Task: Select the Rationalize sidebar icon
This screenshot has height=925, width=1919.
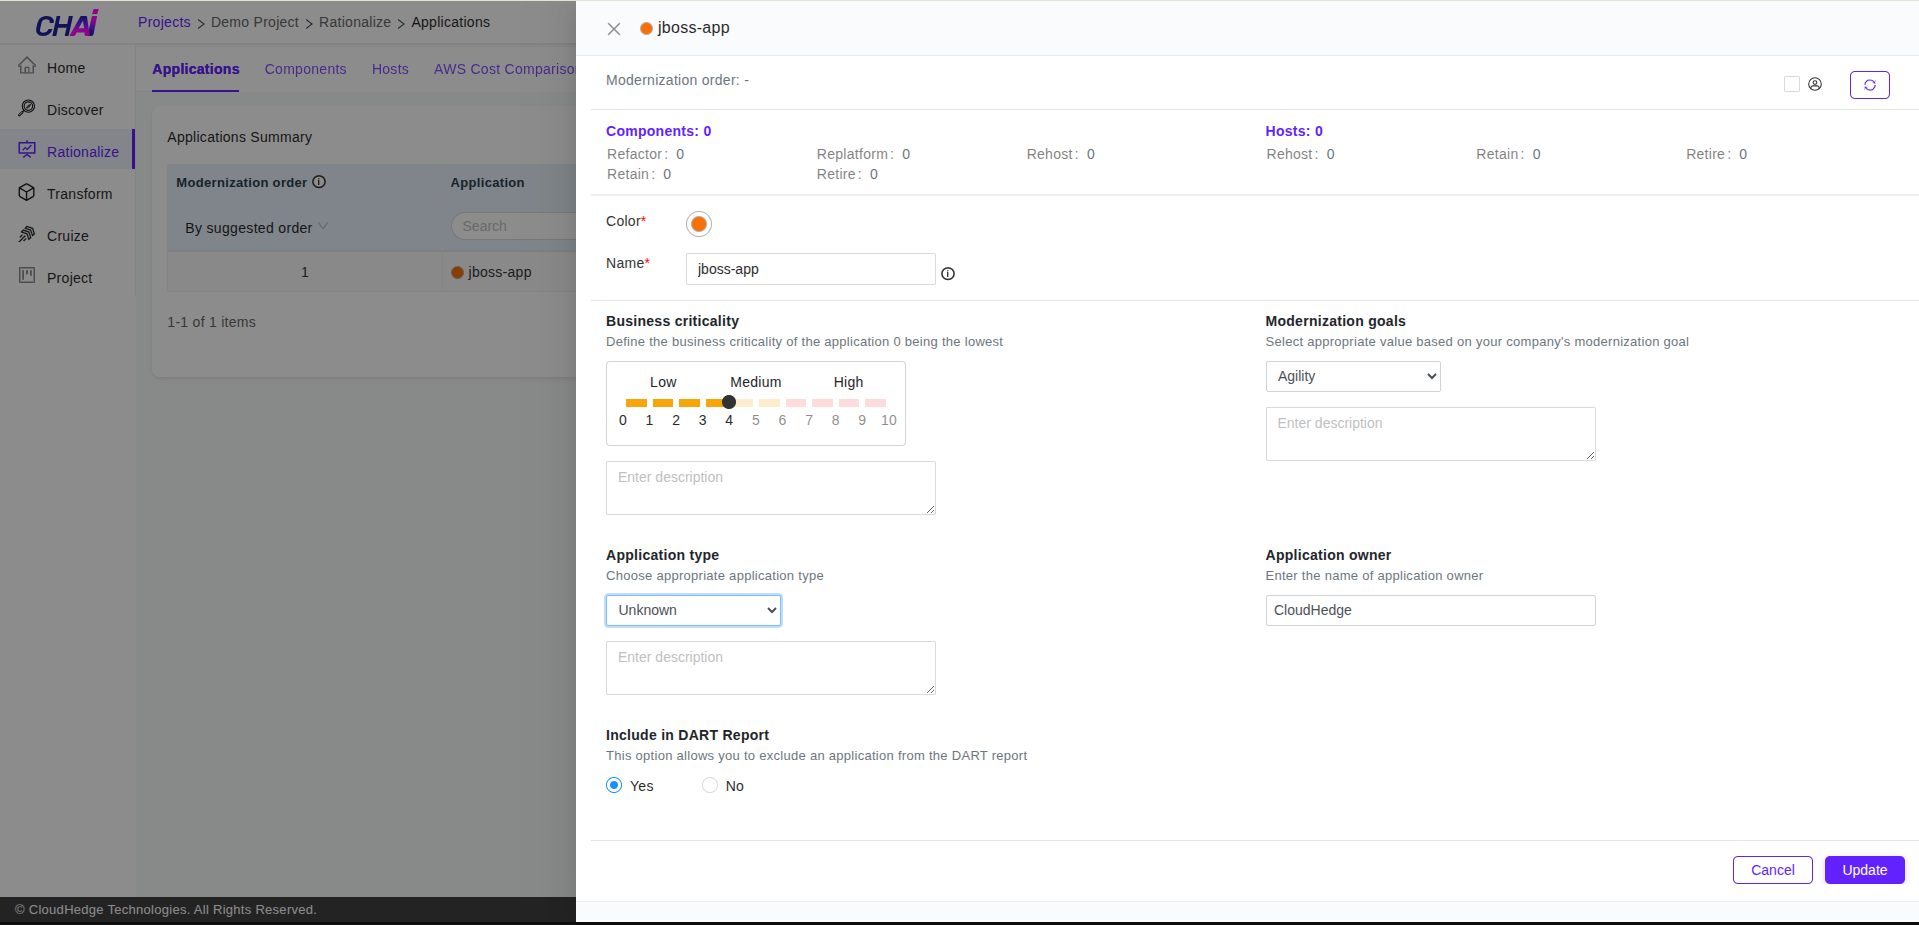Action: tap(28, 150)
